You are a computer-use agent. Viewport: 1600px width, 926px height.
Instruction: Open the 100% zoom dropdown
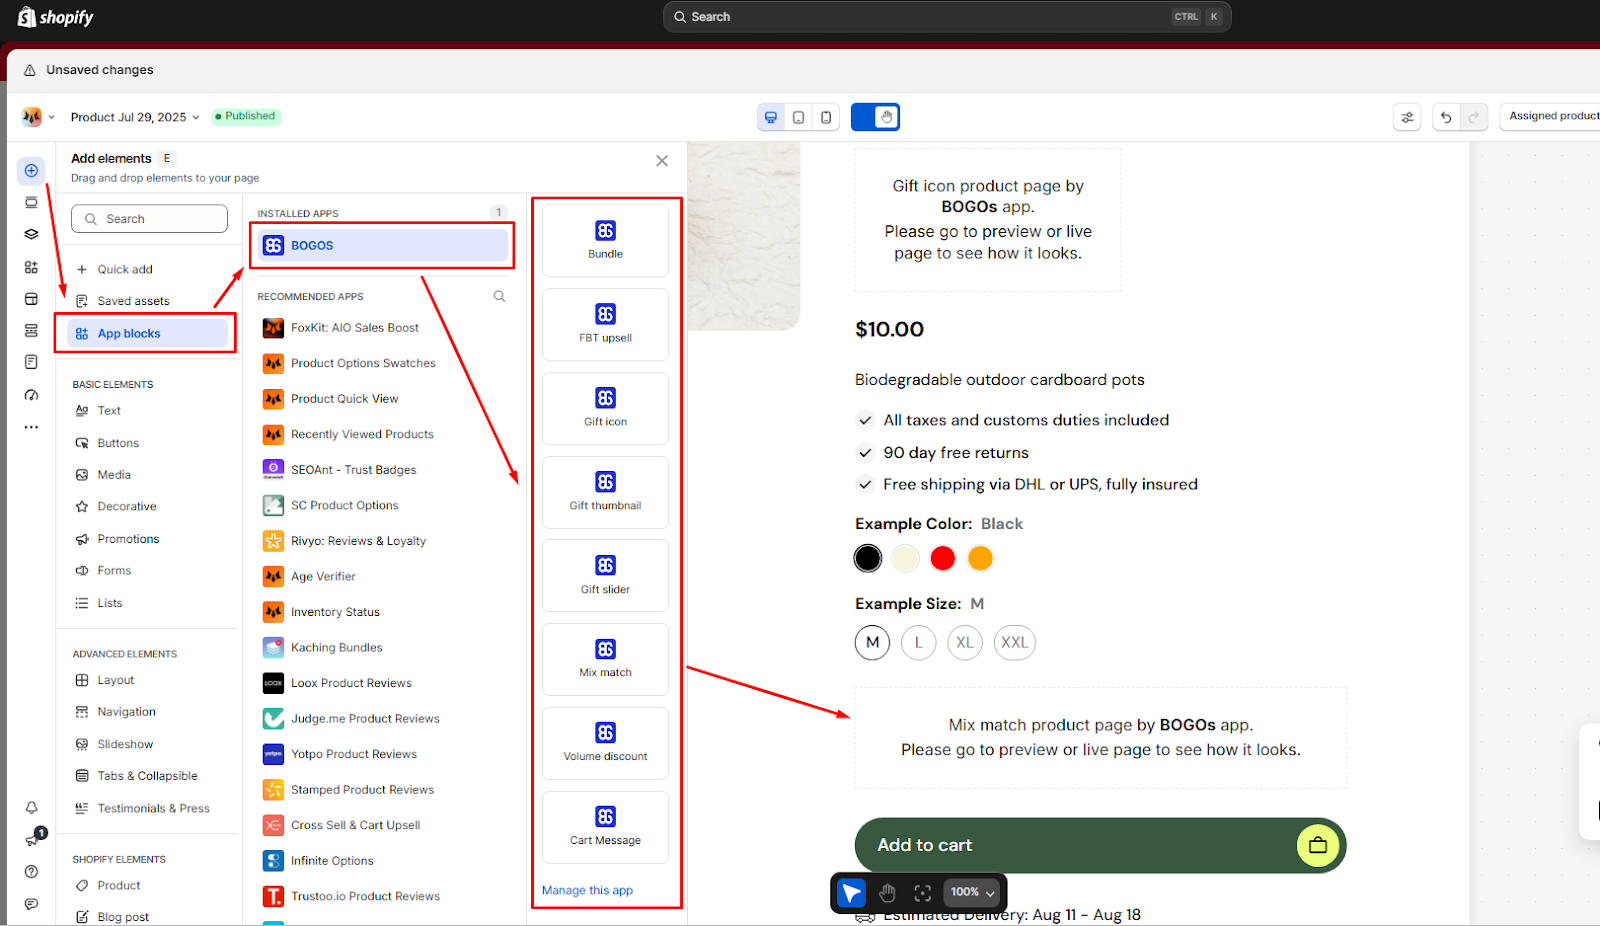click(x=973, y=892)
